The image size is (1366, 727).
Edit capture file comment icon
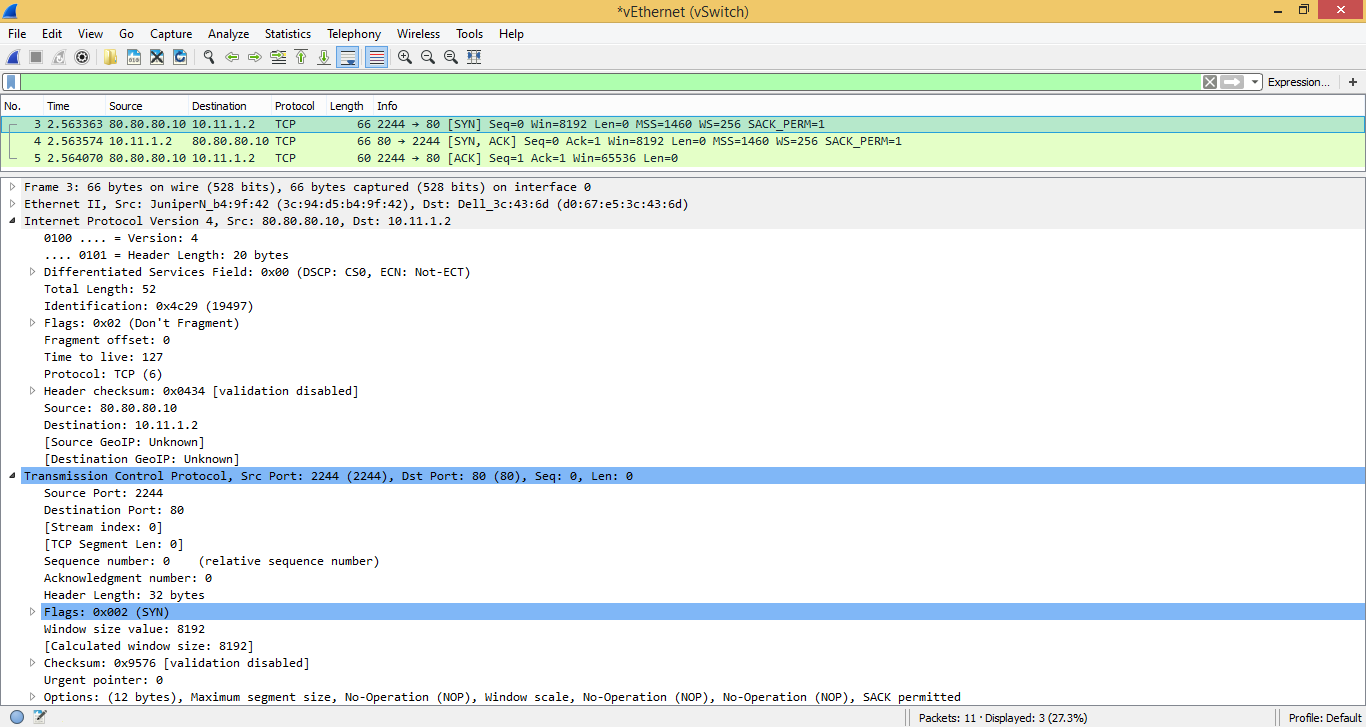pyautogui.click(x=40, y=716)
